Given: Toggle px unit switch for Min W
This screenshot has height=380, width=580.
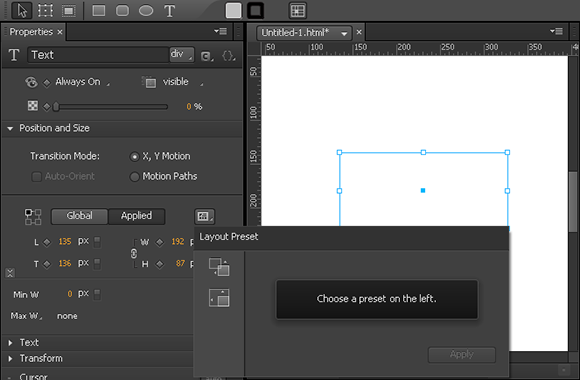Looking at the screenshot, I should pos(97,295).
